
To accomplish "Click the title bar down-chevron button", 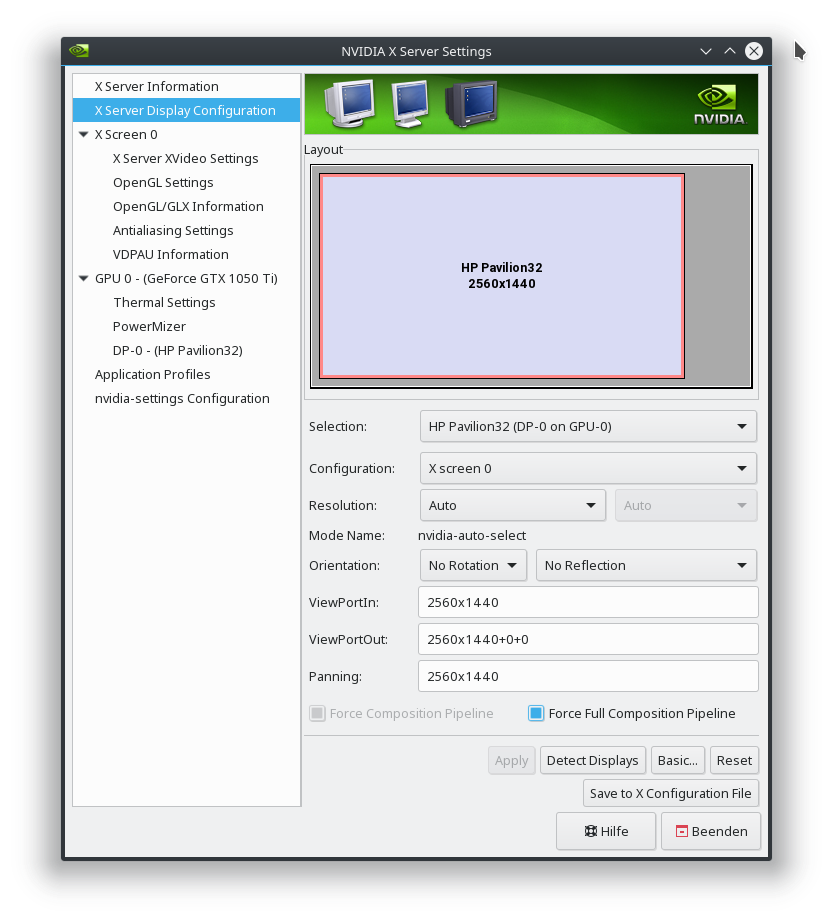I will coord(705,51).
